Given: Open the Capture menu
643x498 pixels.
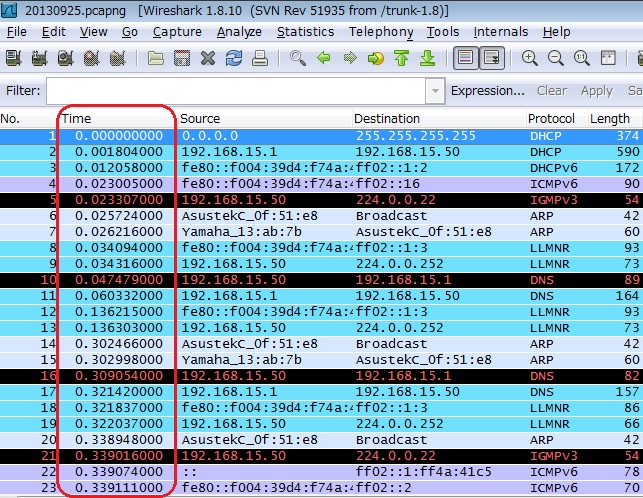Looking at the screenshot, I should pyautogui.click(x=177, y=32).
